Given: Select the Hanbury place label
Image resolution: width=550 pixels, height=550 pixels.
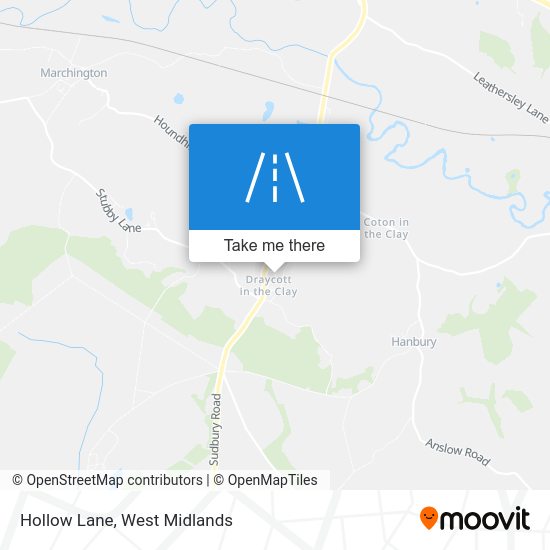Looking at the screenshot, I should 414,341.
